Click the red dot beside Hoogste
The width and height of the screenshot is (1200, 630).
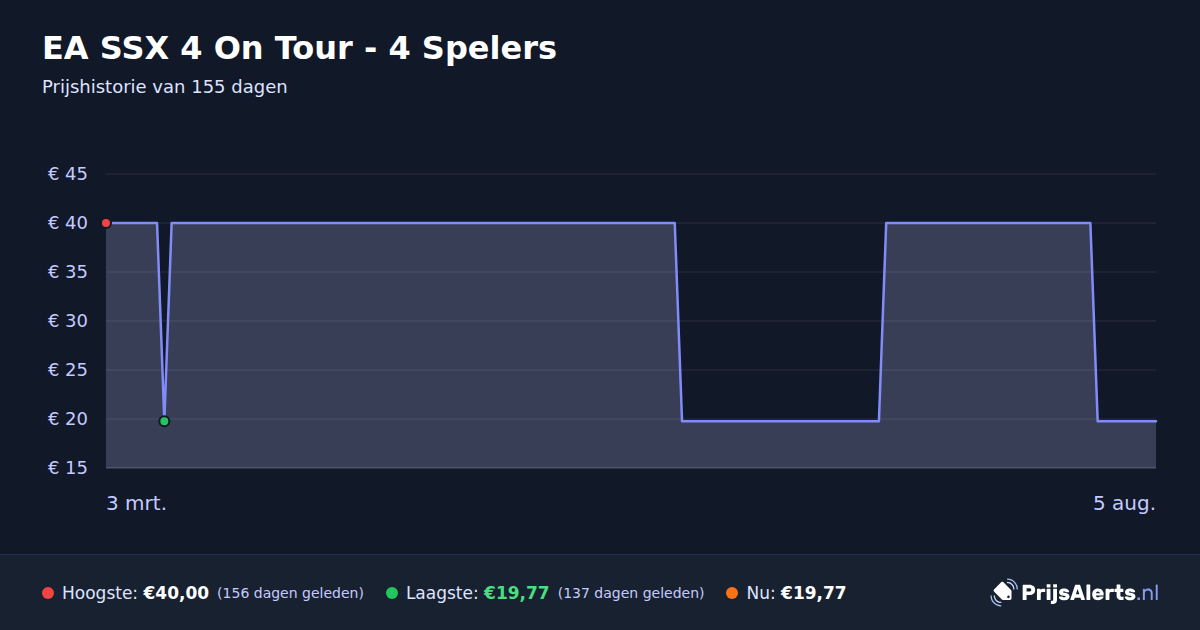pos(48,593)
